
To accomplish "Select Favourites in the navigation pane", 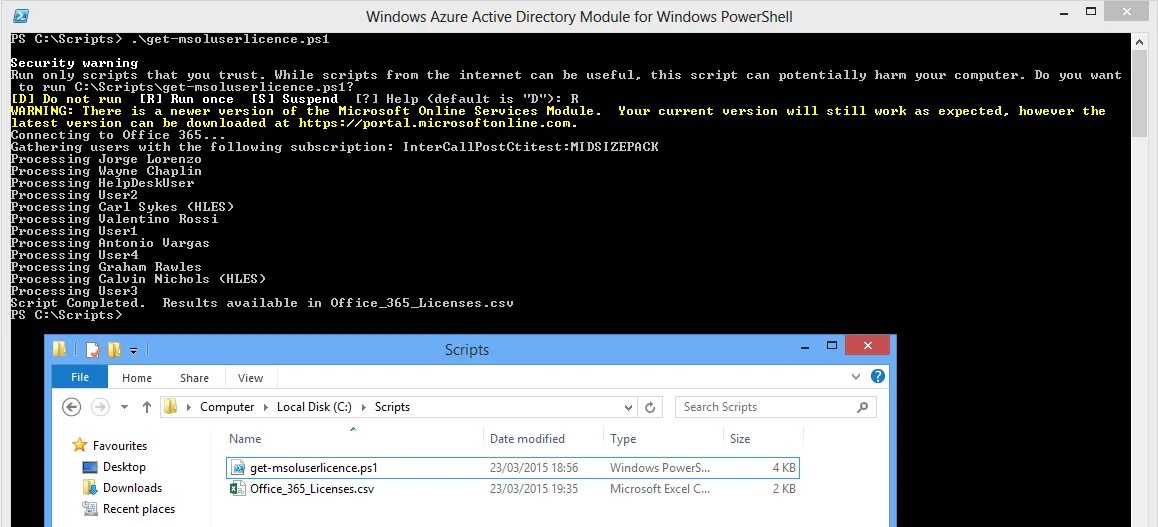I will [x=120, y=446].
